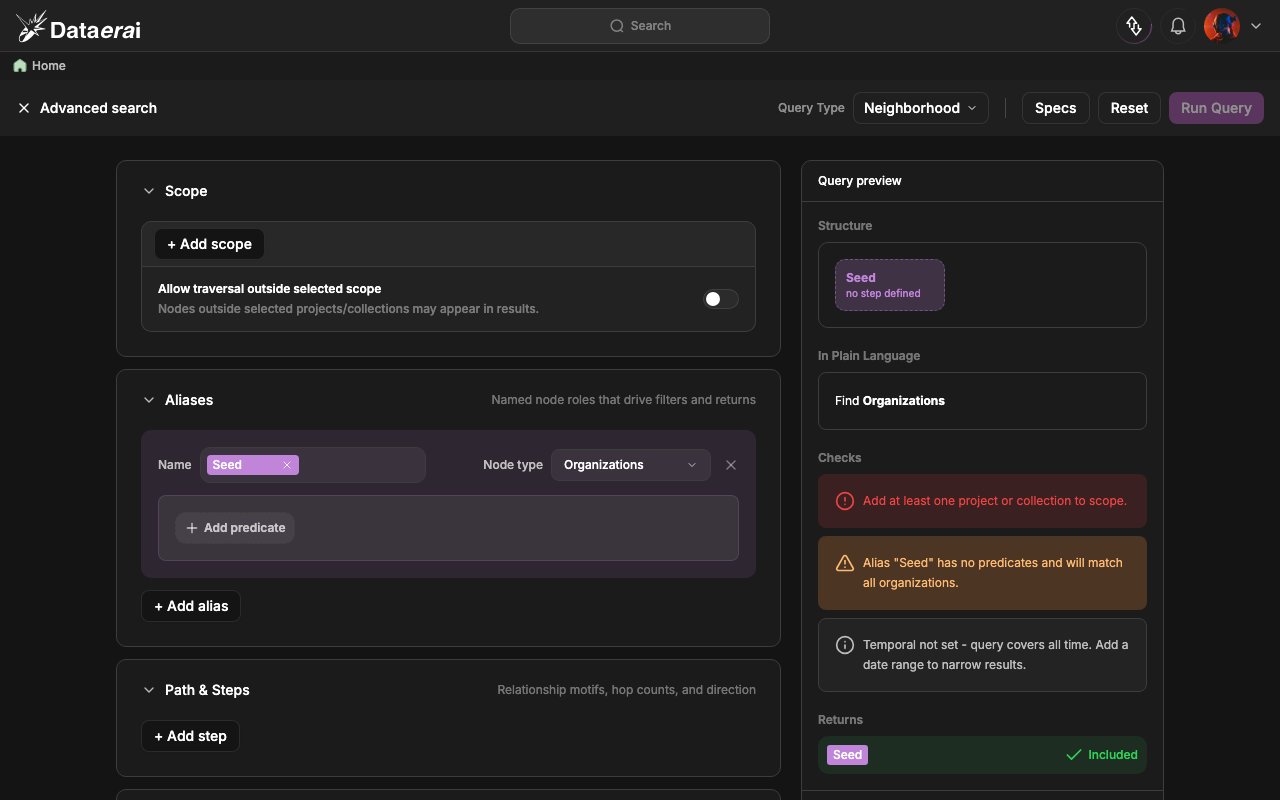Select the Seed node in Structure preview

click(890, 285)
